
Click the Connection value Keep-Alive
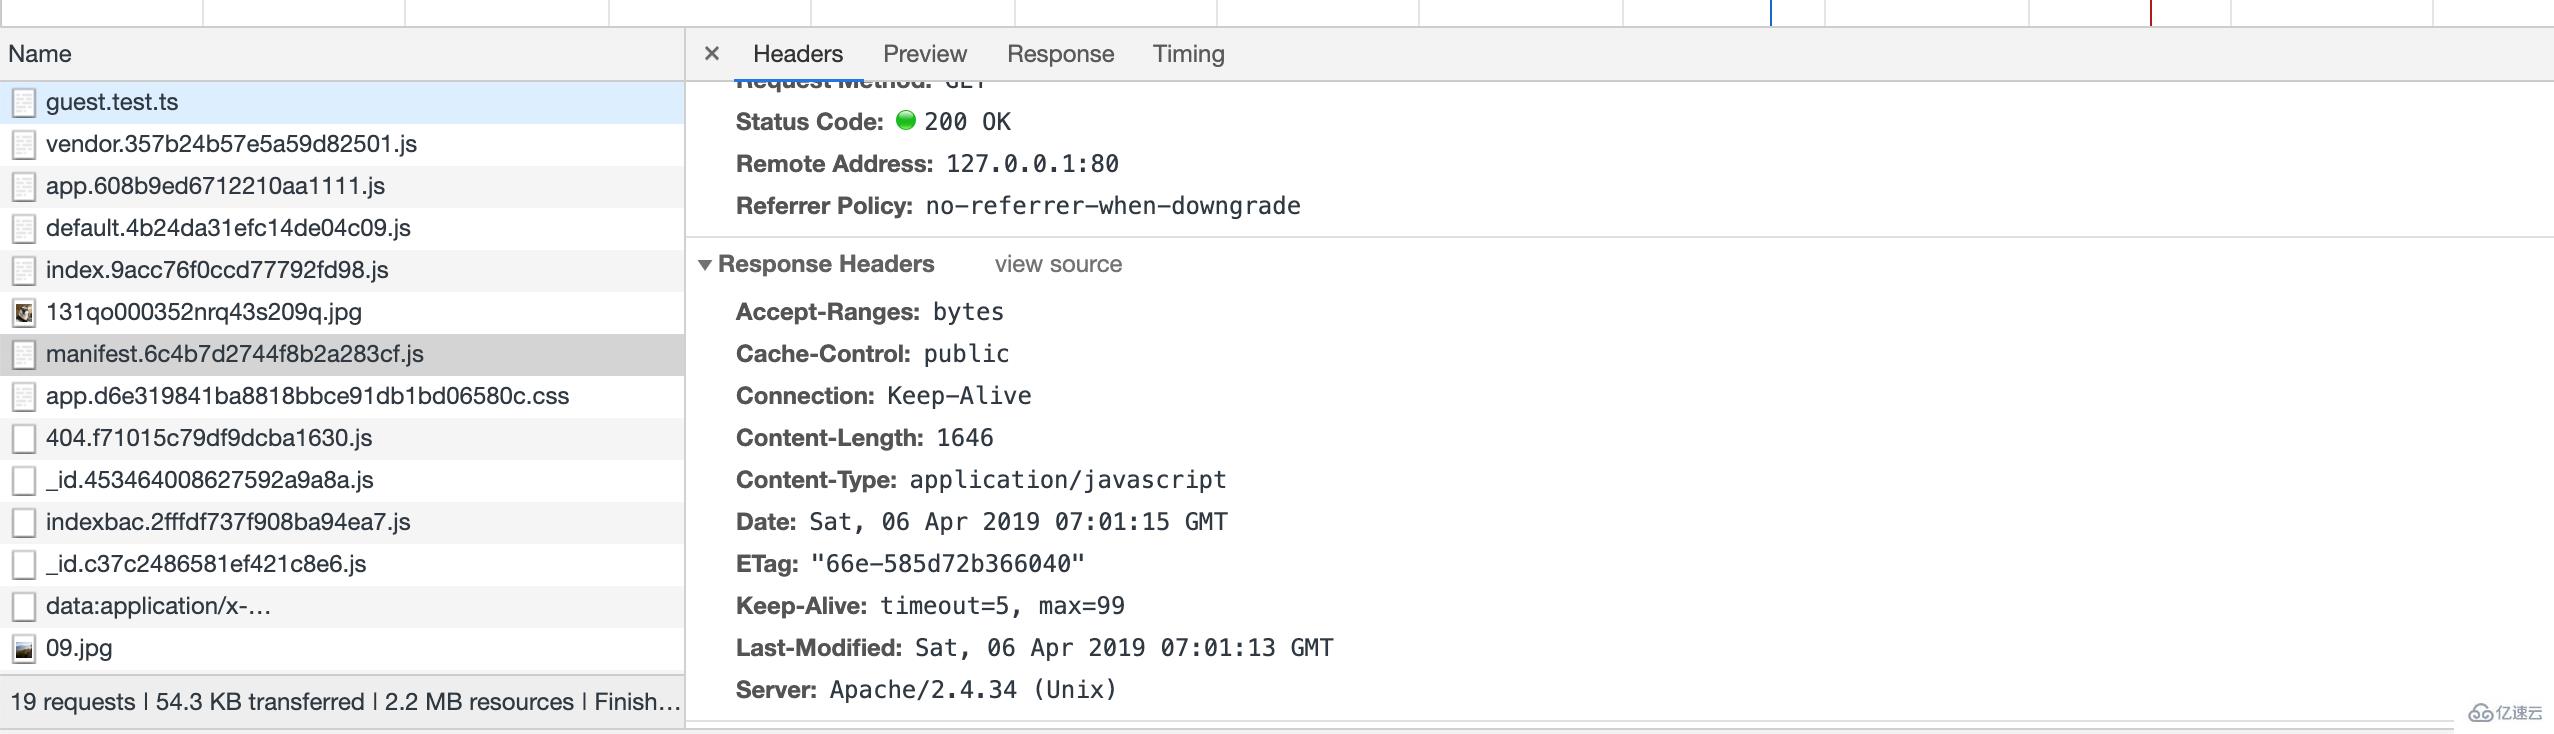959,396
